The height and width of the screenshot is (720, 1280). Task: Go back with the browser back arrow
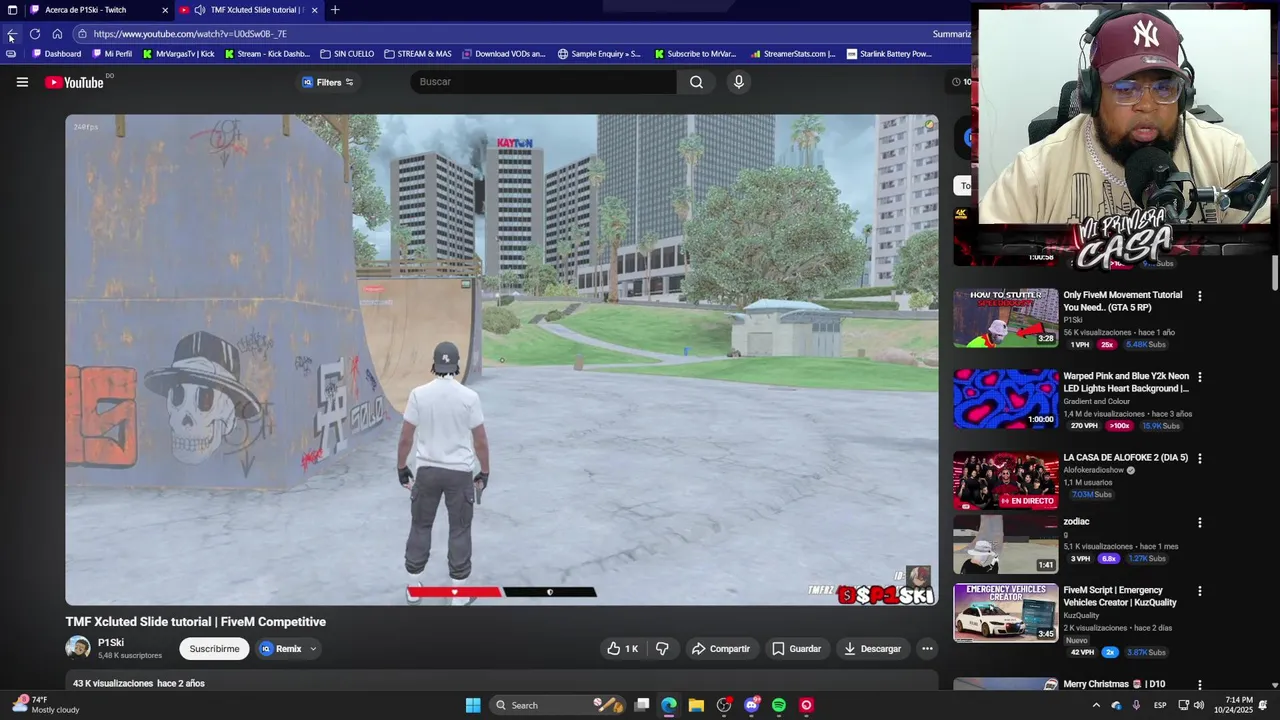[11, 34]
